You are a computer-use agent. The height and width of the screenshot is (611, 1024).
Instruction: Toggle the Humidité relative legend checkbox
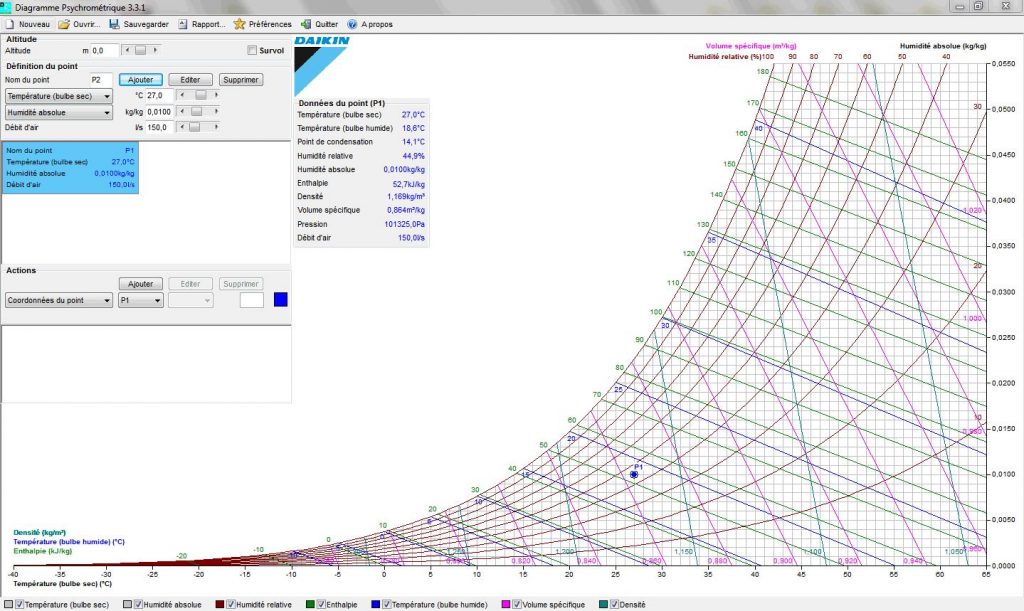pyautogui.click(x=231, y=604)
